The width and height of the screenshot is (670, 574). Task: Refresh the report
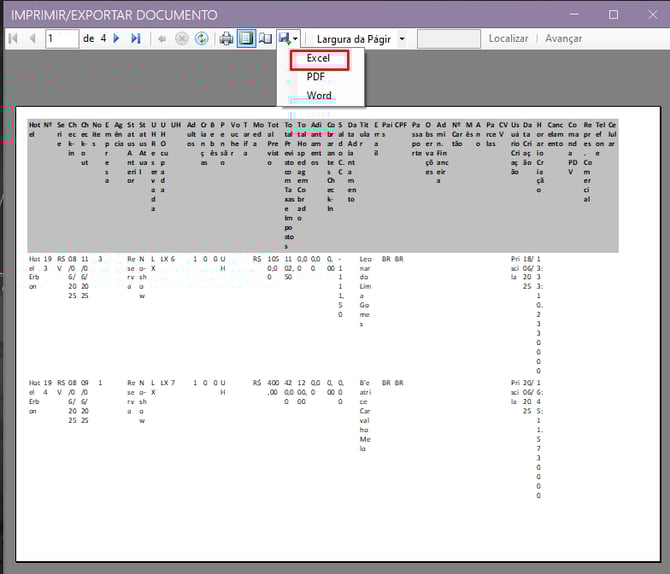pos(201,38)
